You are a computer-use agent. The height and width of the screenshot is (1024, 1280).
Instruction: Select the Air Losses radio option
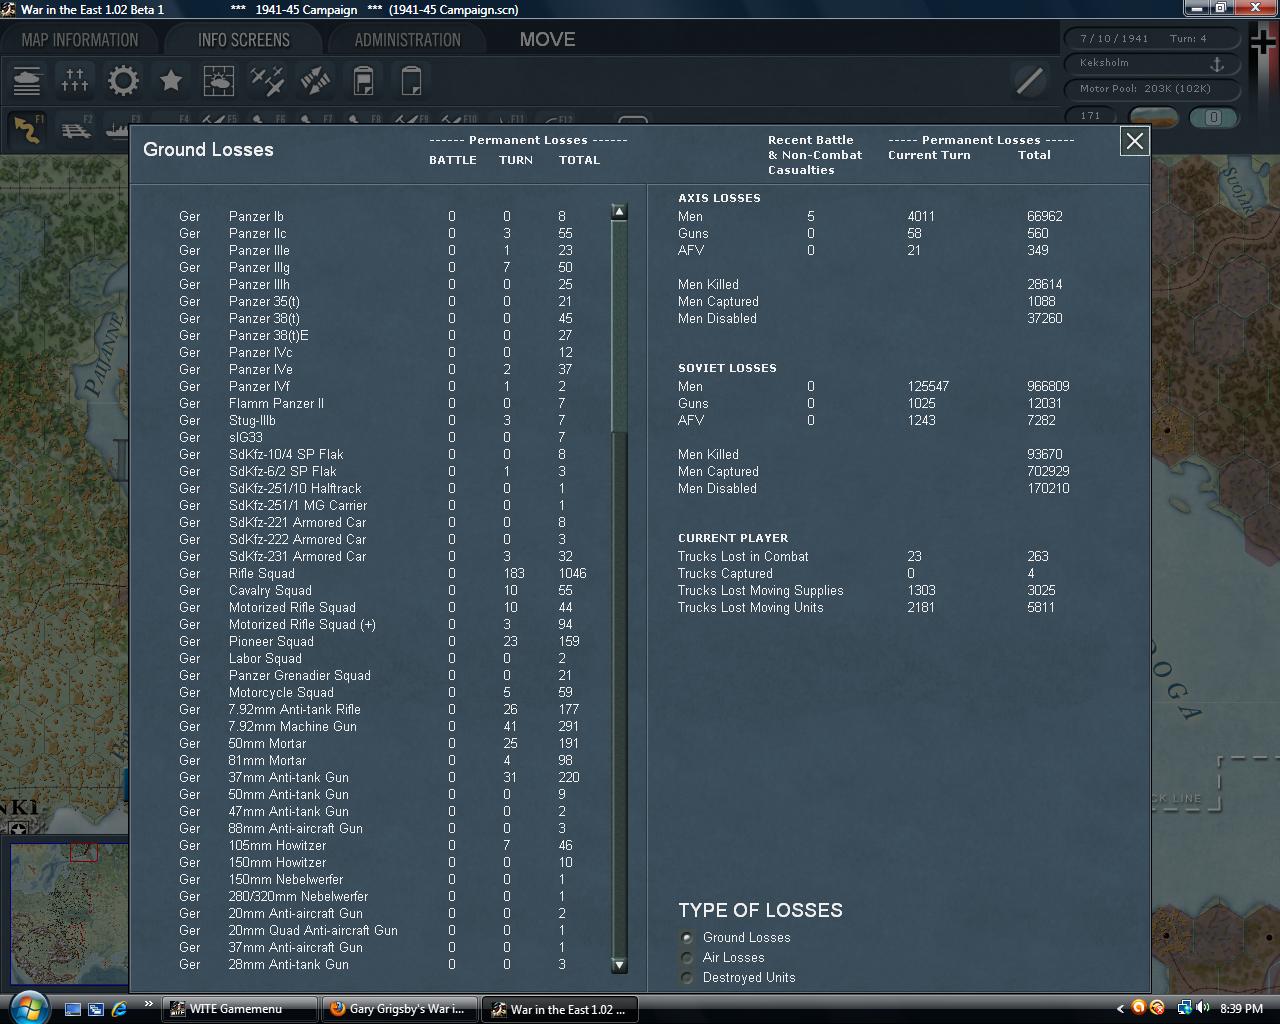click(x=686, y=958)
